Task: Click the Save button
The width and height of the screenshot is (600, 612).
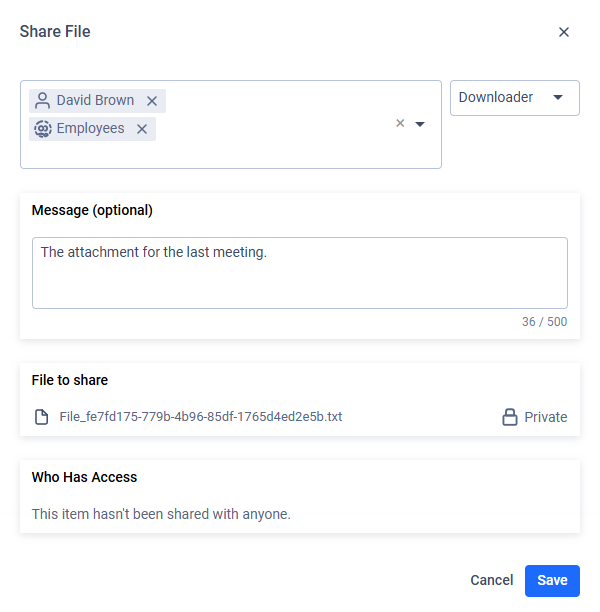Action: [x=552, y=581]
